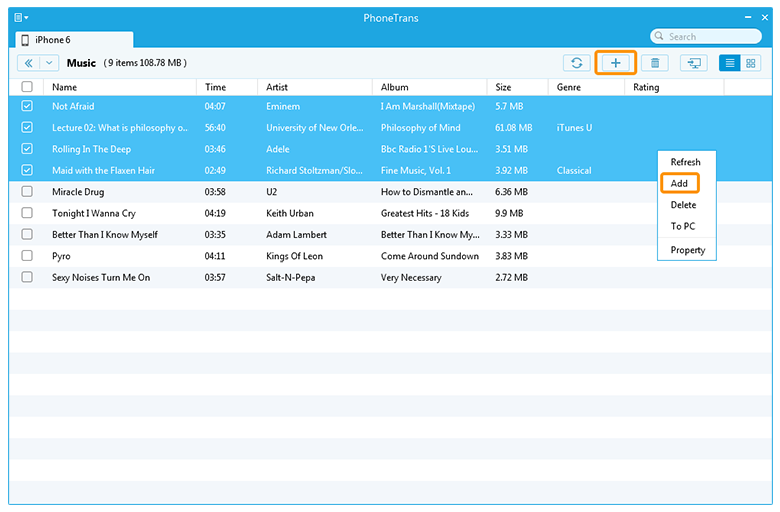Sort list by Size column header
The image size is (780, 512).
click(x=503, y=87)
